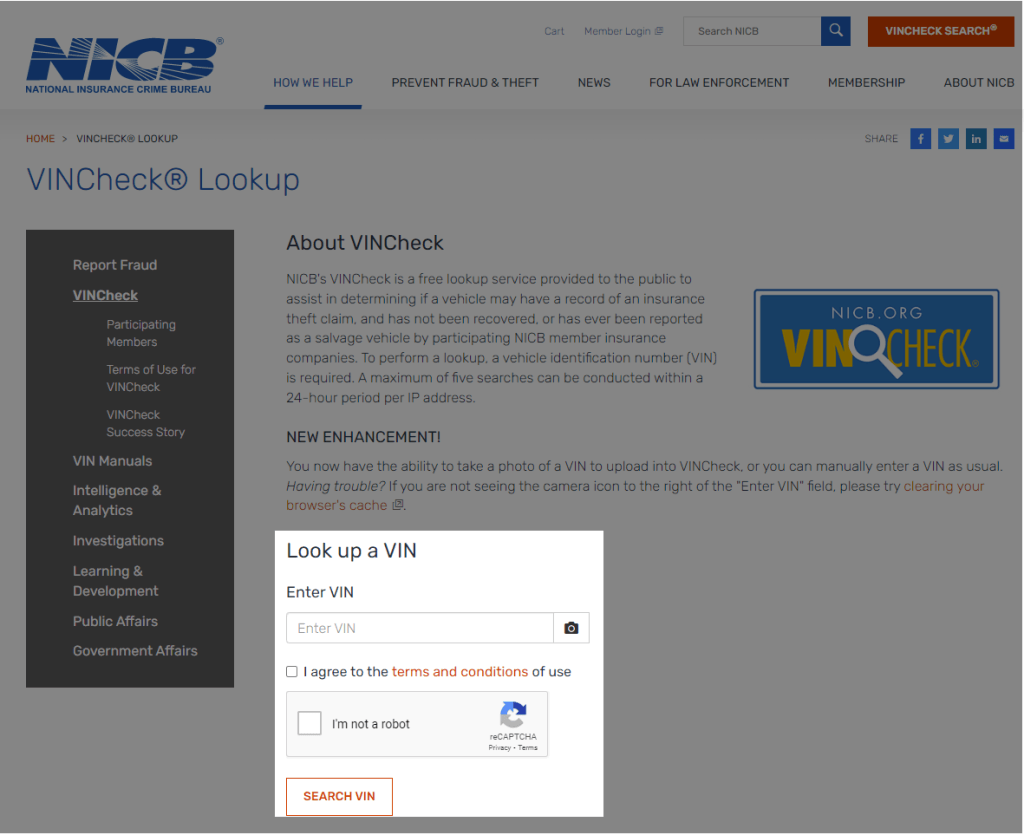This screenshot has height=835, width=1024.
Task: Open Prevent Fraud & Theft menu
Action: [x=465, y=83]
